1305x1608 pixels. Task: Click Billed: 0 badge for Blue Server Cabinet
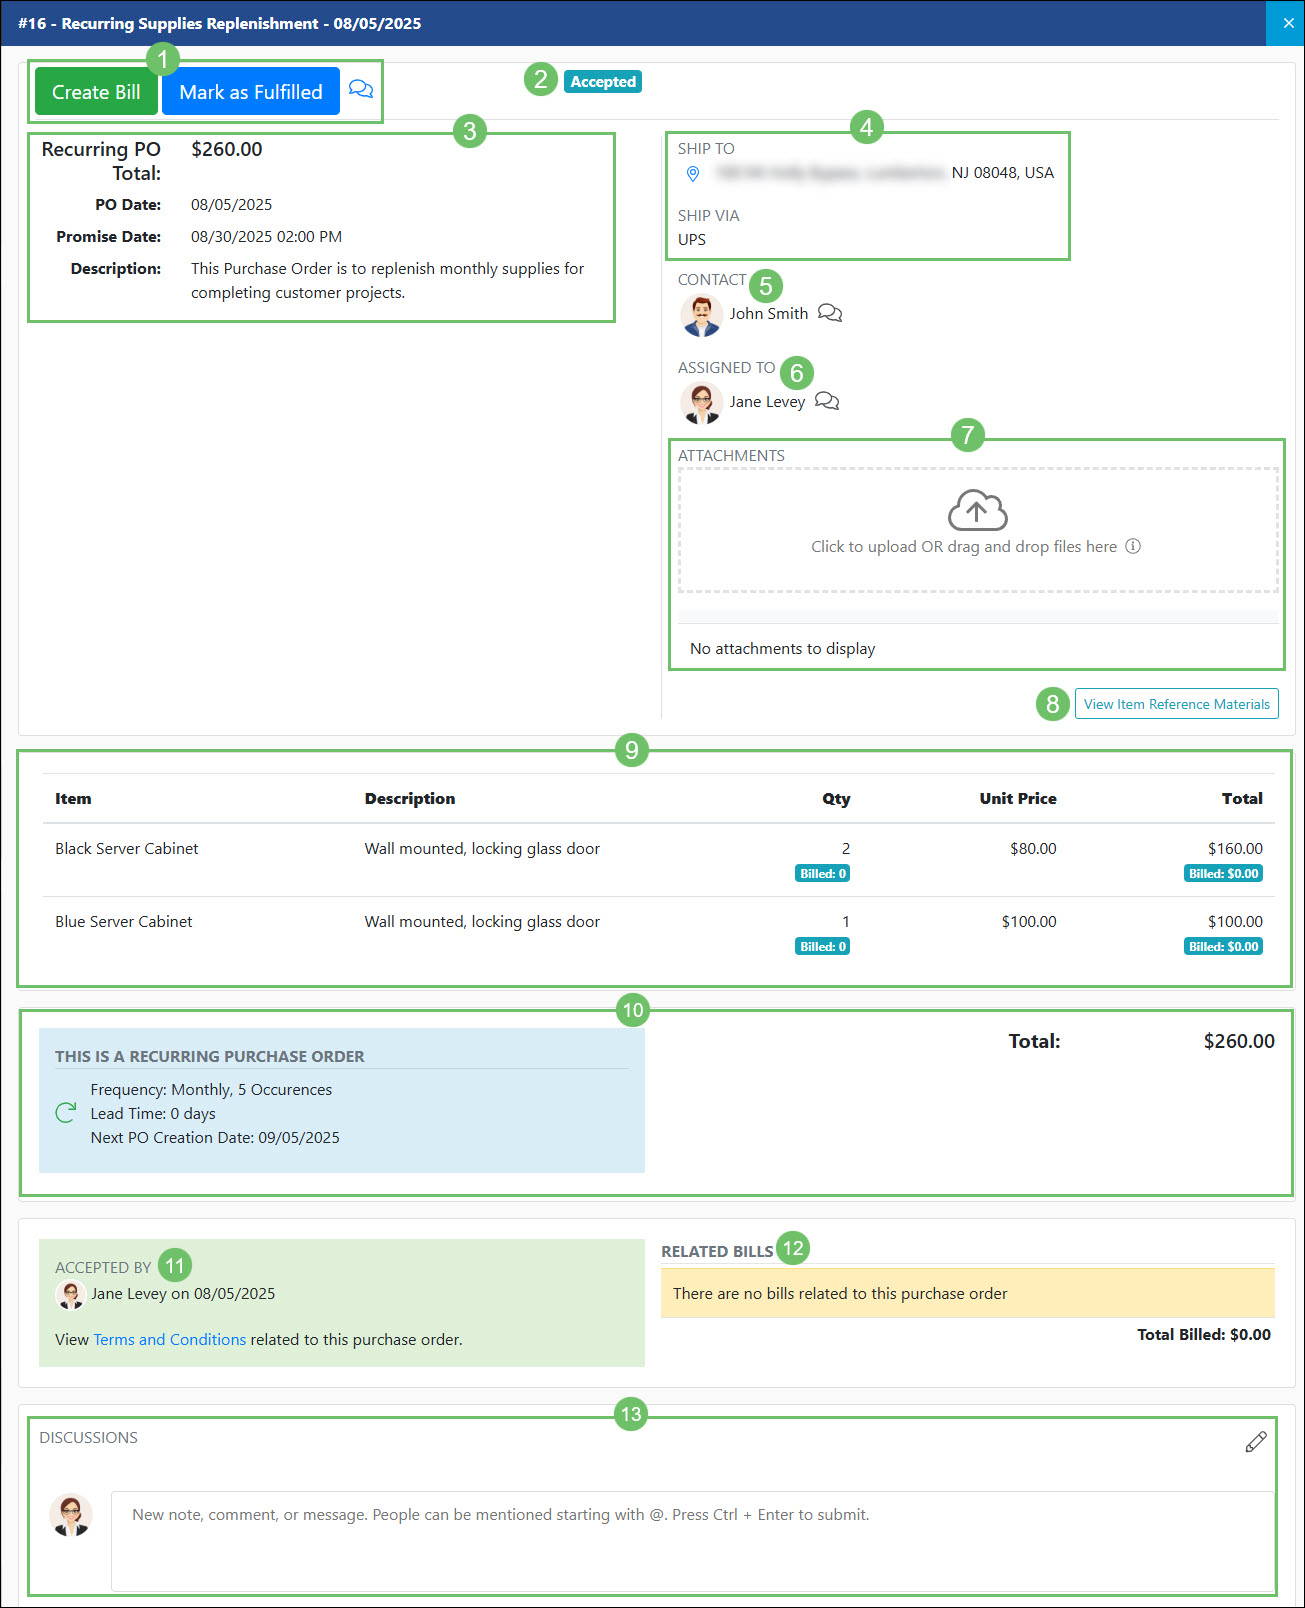coord(823,947)
